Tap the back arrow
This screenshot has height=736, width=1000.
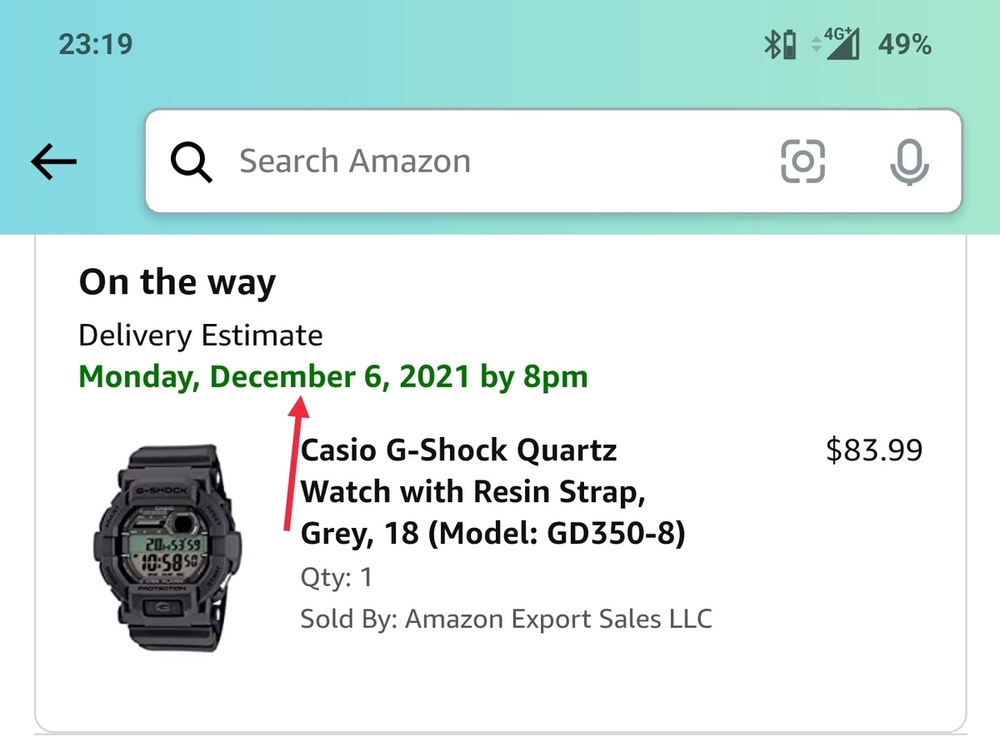(54, 162)
